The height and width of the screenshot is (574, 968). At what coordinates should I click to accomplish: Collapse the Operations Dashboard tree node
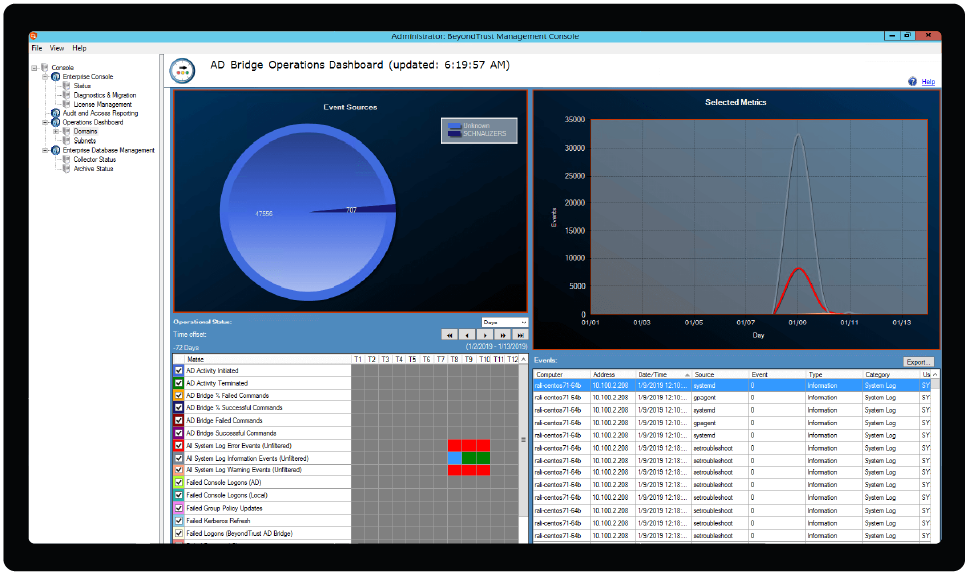[x=45, y=122]
